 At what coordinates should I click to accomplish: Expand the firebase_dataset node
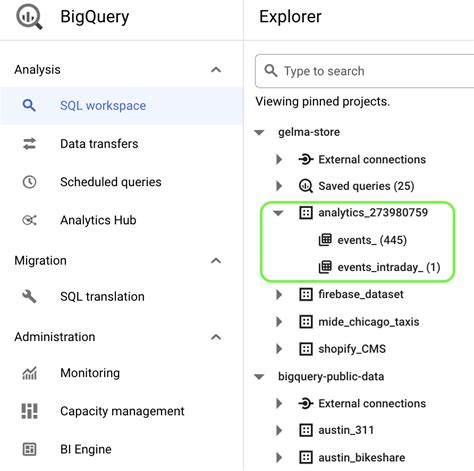(279, 294)
